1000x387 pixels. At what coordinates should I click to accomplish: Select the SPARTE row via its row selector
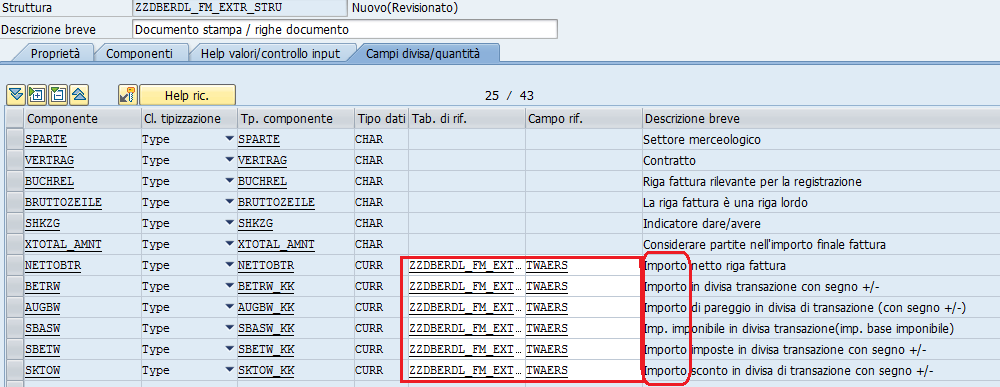(15, 139)
